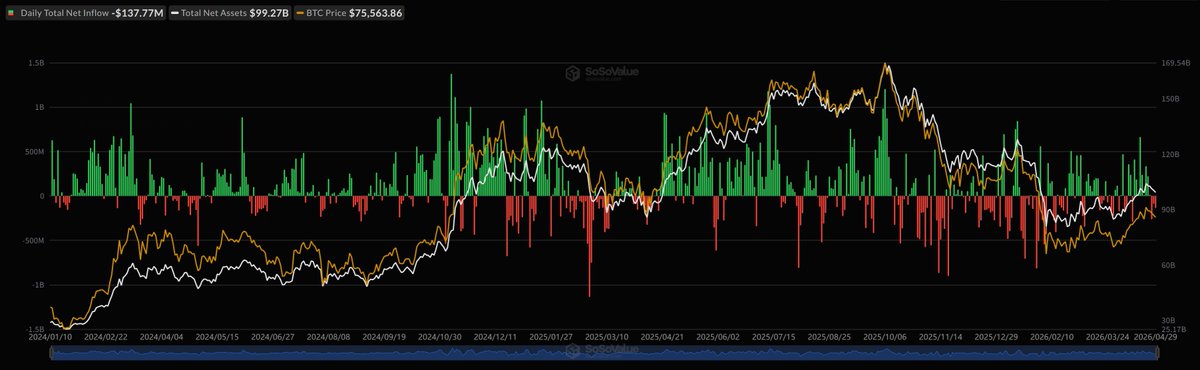The height and width of the screenshot is (370, 1200).
Task: Click the 2025/03/10 date label
Action: [608, 337]
